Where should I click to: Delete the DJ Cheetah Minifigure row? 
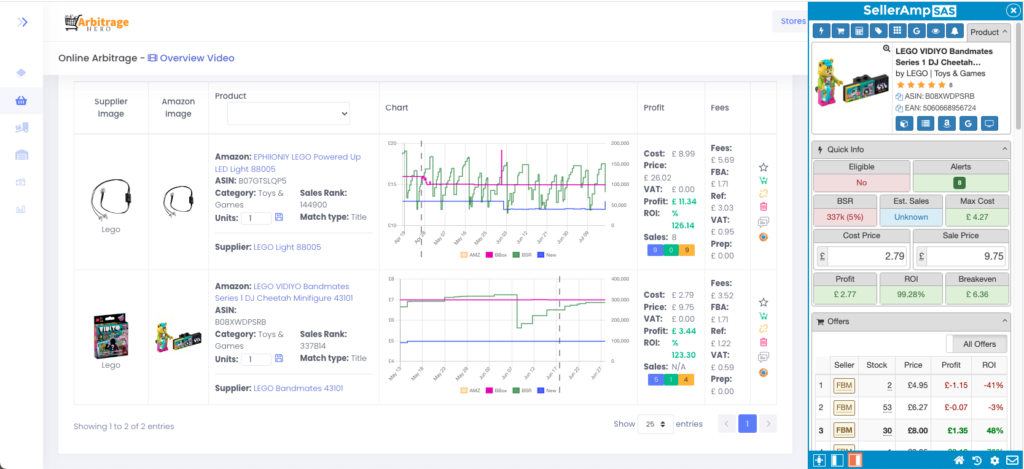pos(763,342)
